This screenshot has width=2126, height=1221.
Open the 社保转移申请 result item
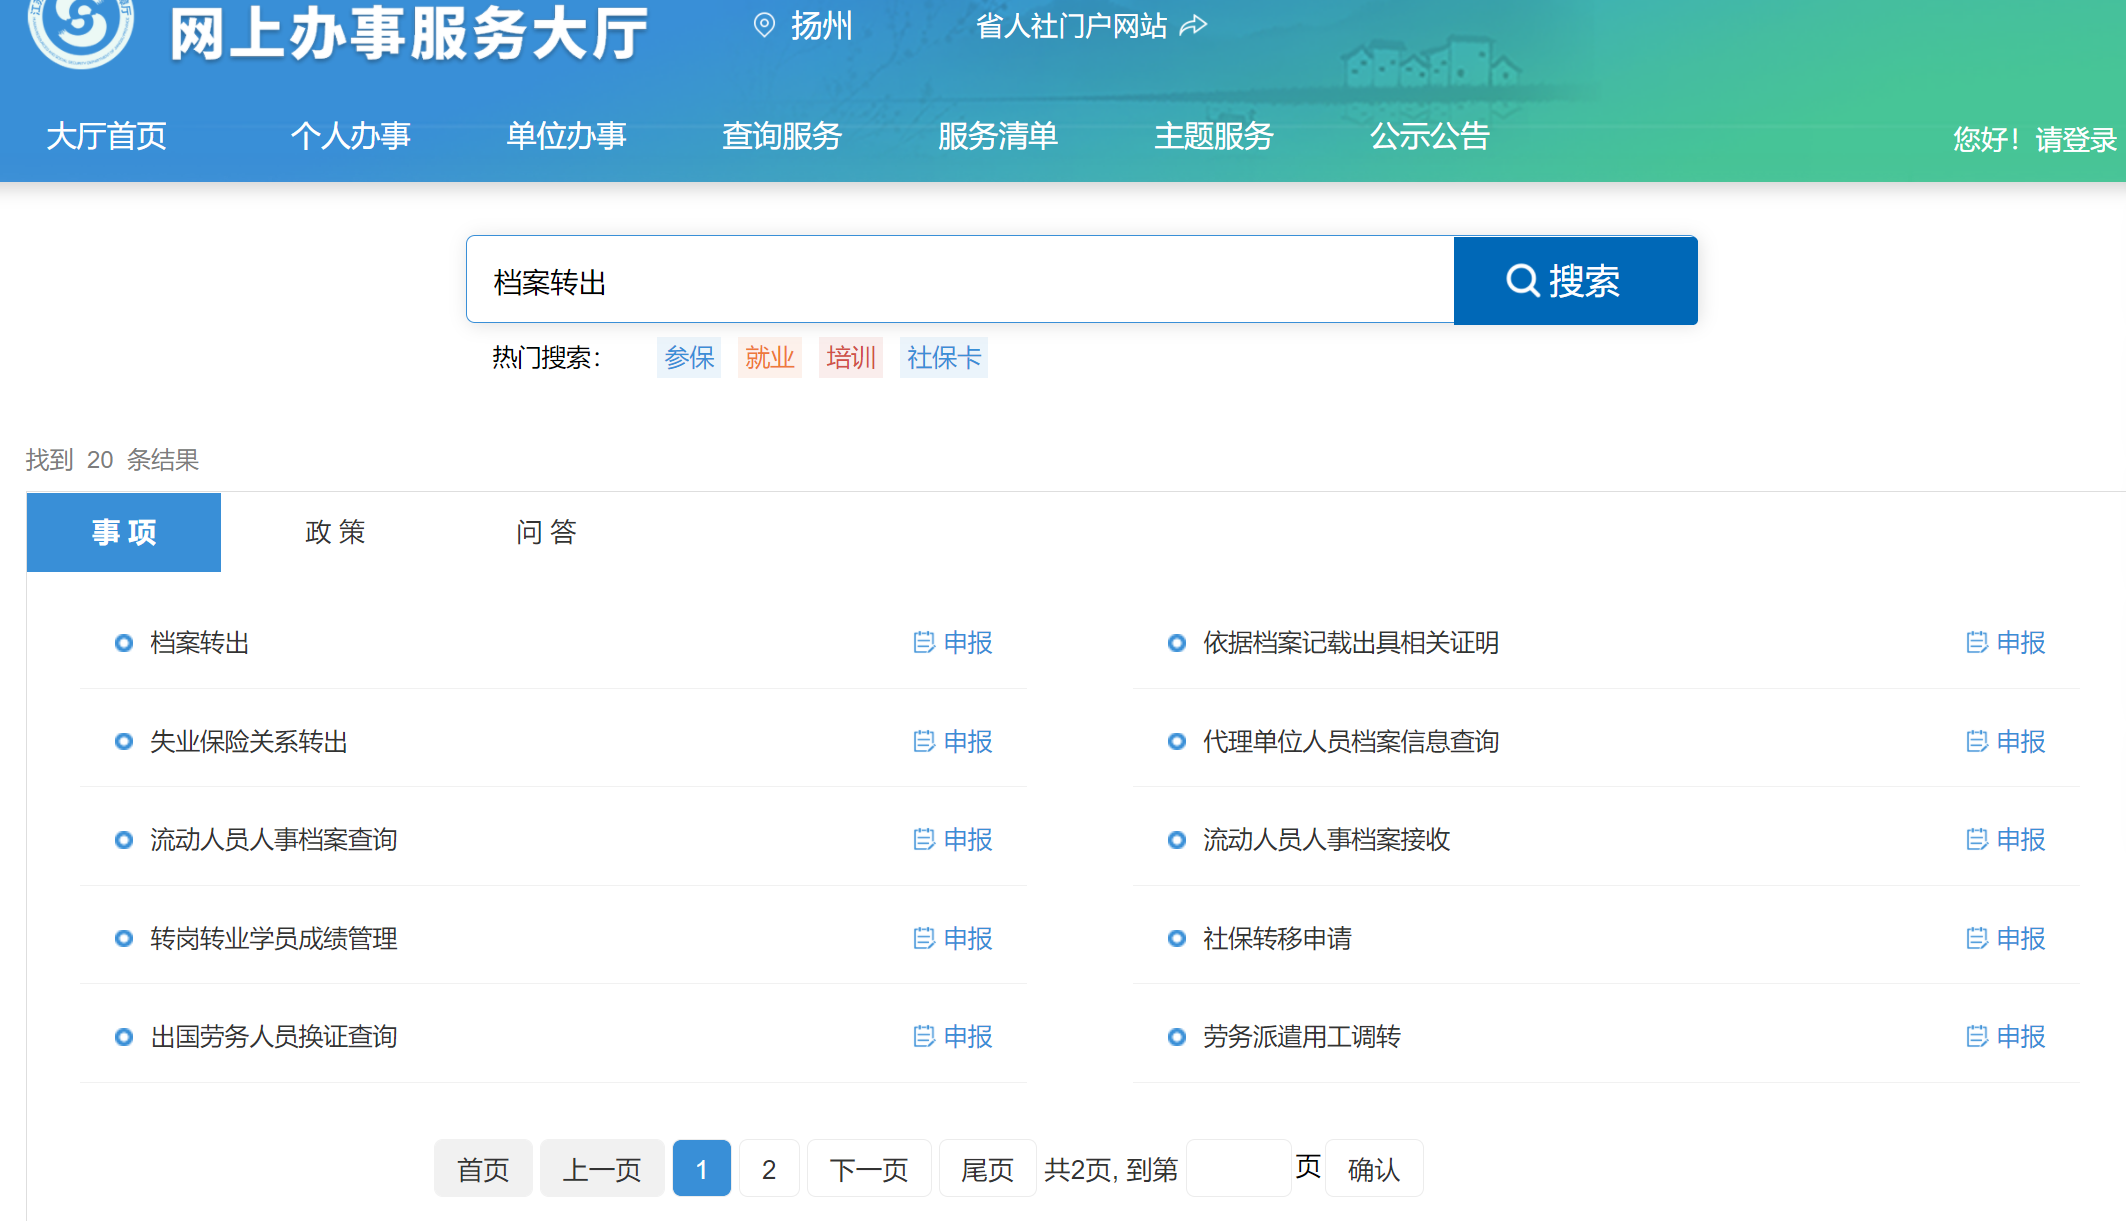(x=1276, y=938)
